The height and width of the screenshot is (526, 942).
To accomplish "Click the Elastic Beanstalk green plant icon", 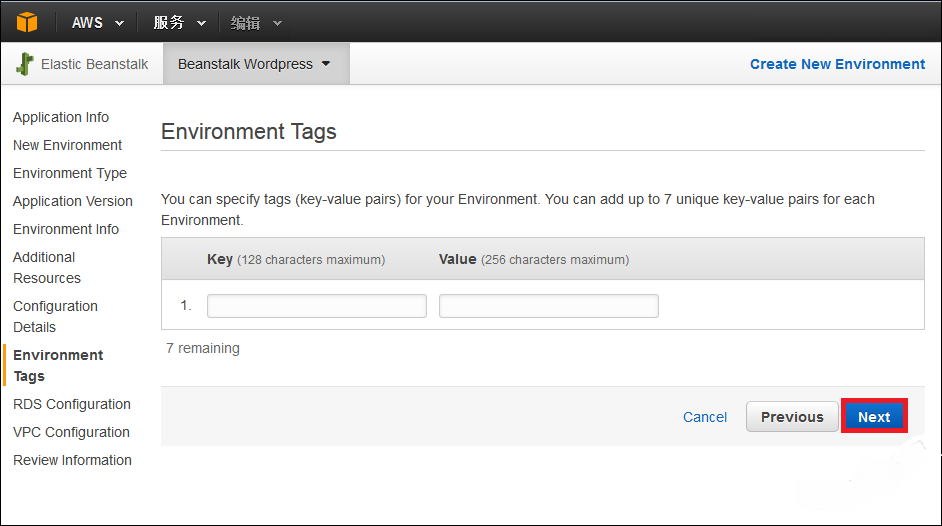I will pyautogui.click(x=25, y=64).
